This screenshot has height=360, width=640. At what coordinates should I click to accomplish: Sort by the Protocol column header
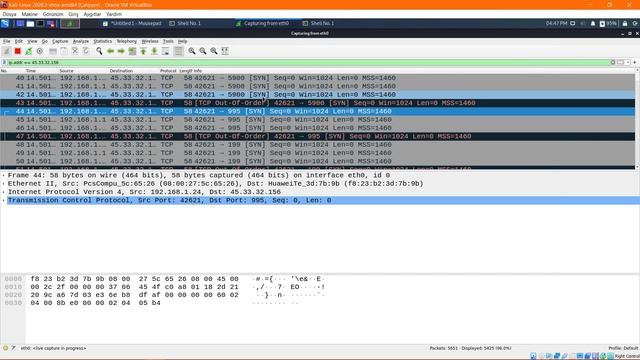tap(168, 71)
